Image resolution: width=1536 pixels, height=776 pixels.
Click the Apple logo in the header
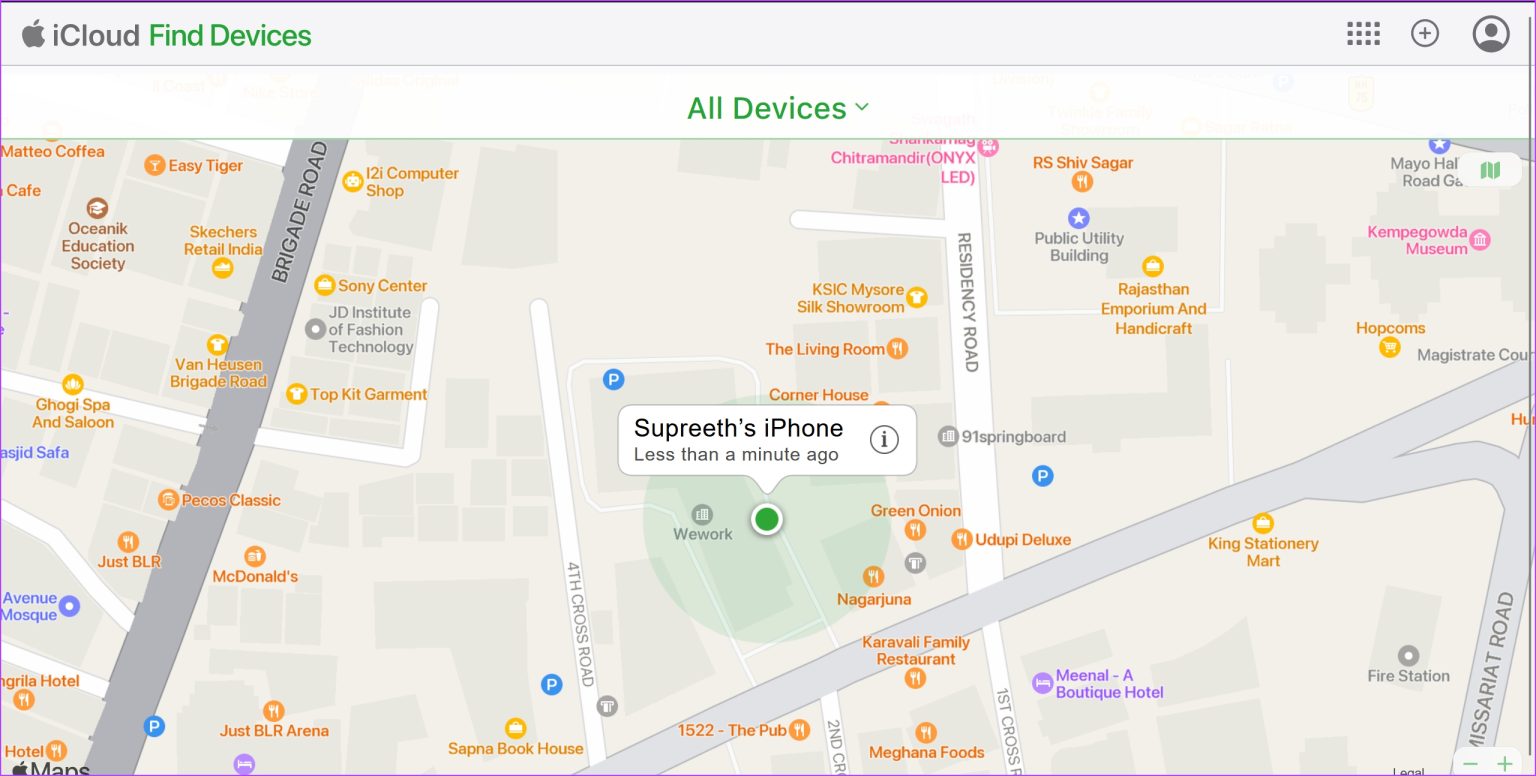(32, 33)
